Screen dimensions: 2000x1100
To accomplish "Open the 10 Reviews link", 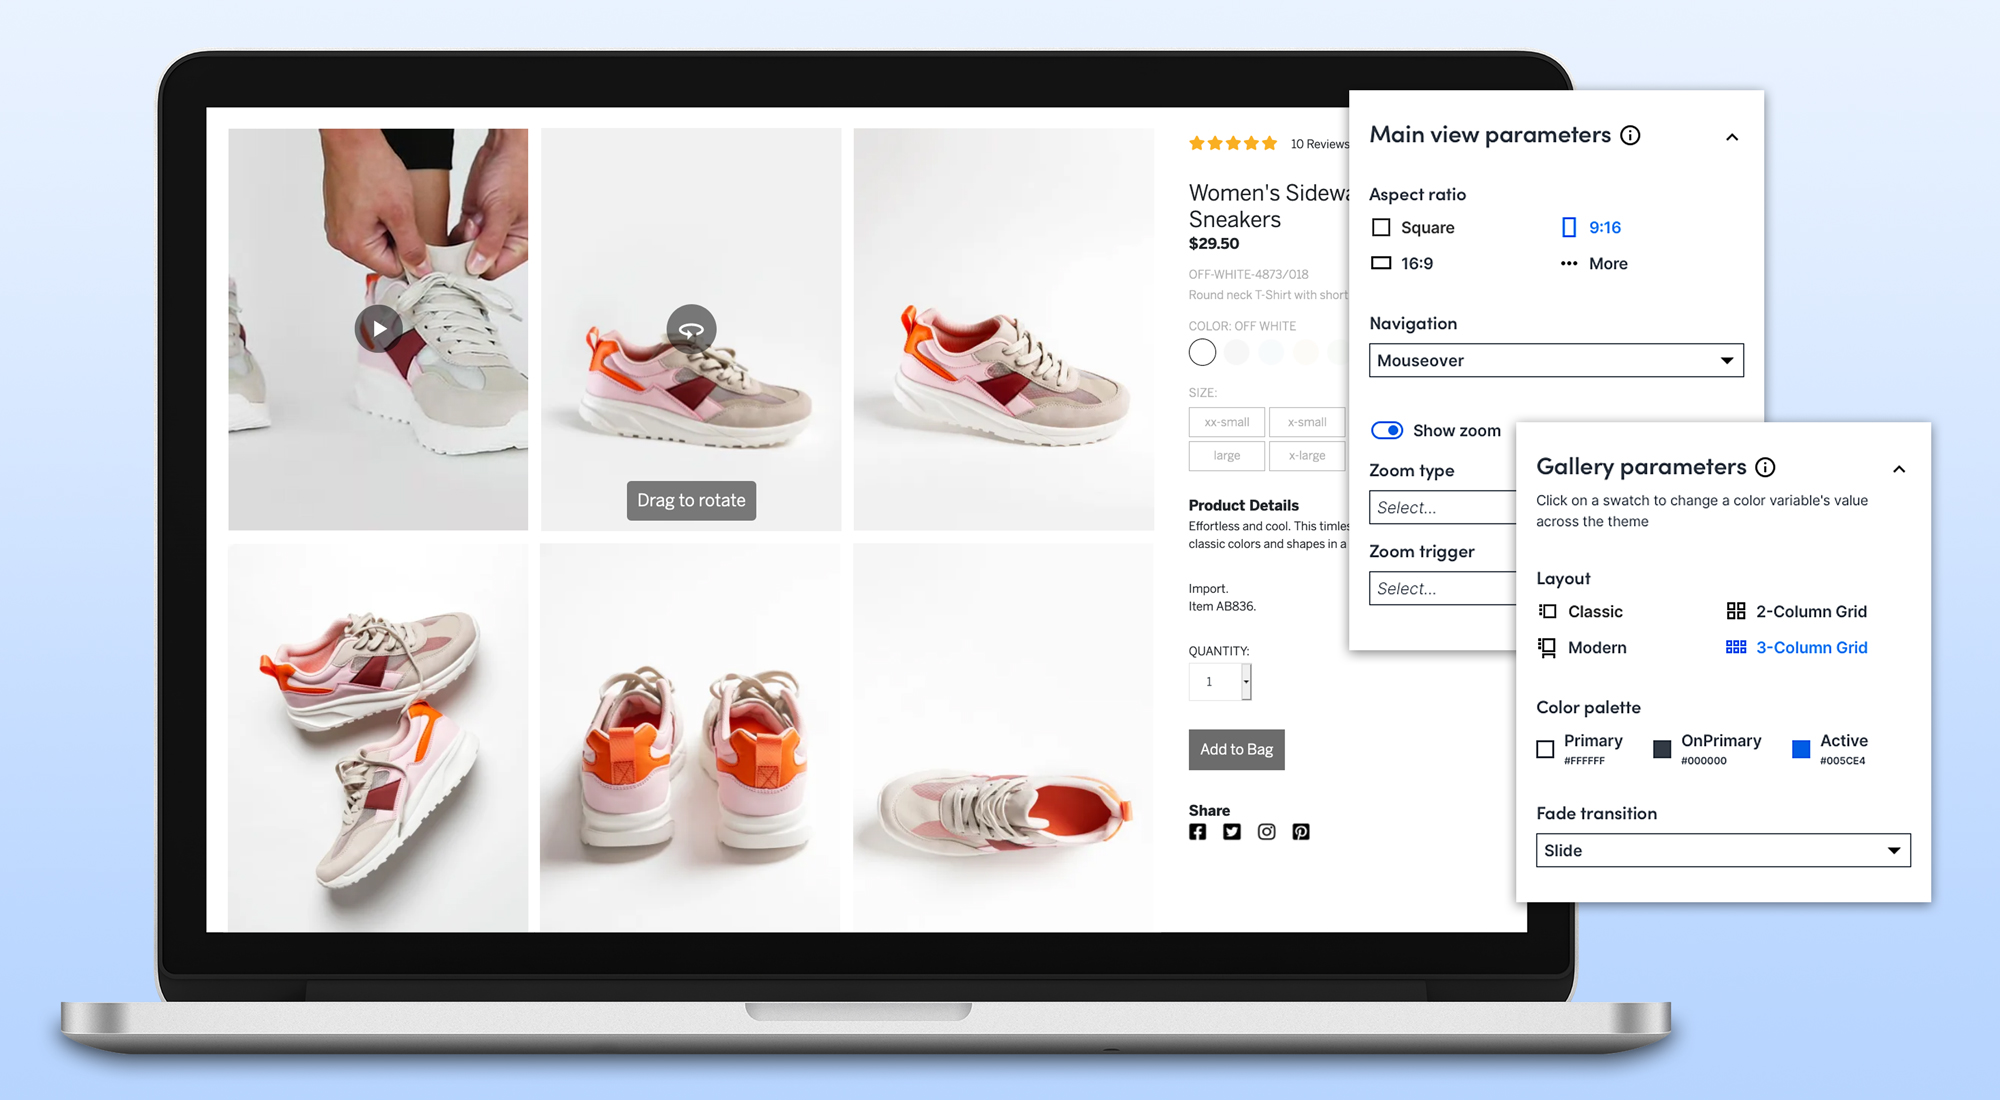I will 1320,143.
